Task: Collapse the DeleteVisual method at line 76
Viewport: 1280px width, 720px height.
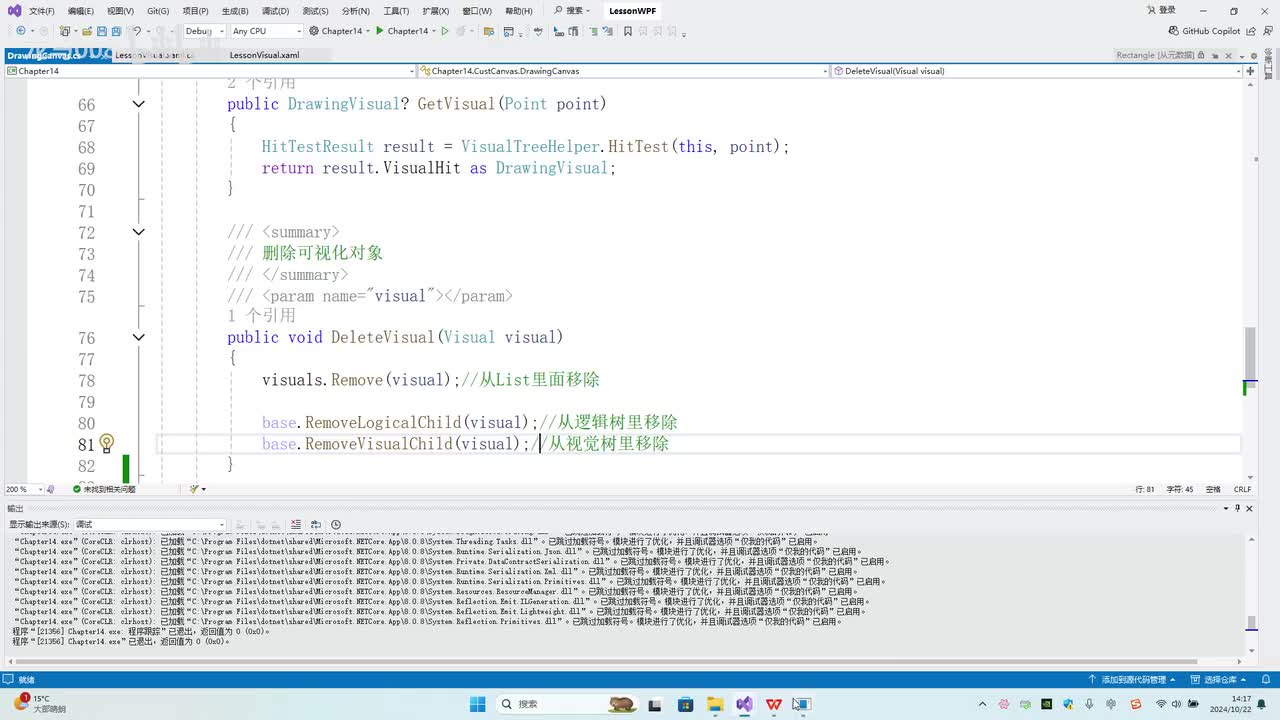Action: click(x=139, y=338)
